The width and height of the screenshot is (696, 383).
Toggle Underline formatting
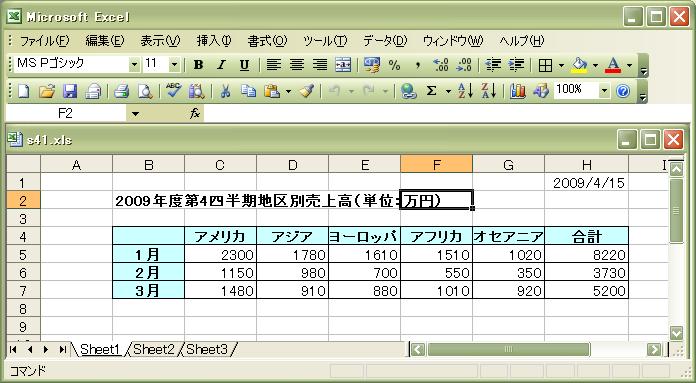244,65
